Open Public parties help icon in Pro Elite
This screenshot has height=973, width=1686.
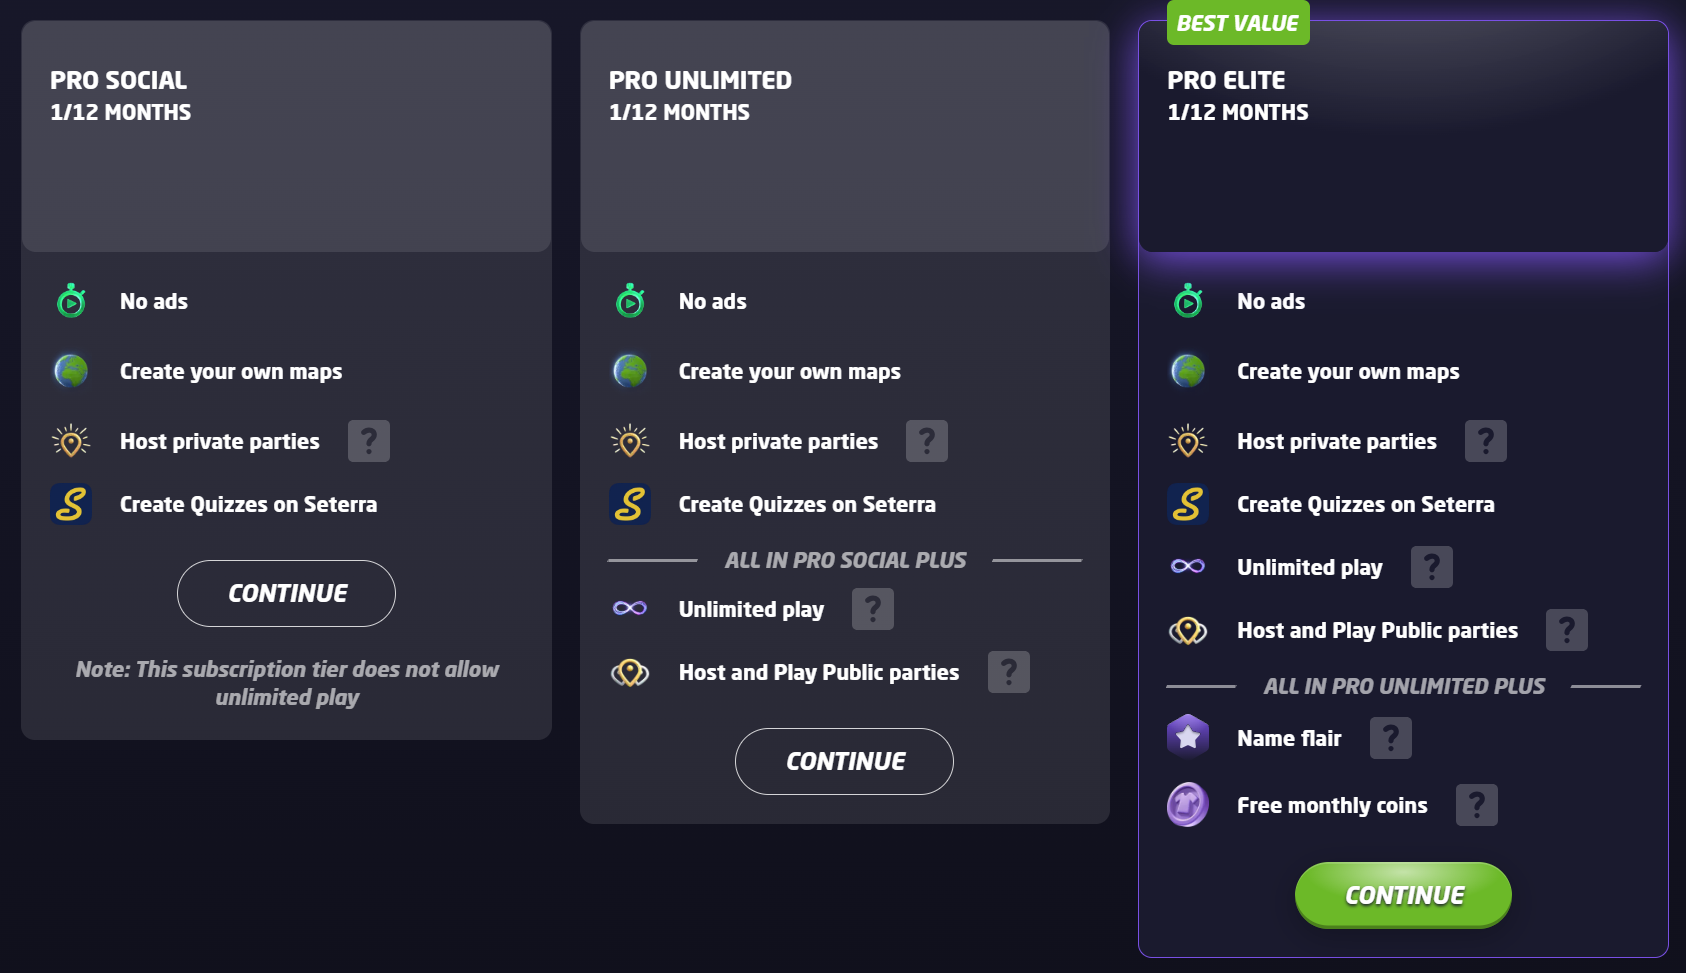(x=1567, y=630)
